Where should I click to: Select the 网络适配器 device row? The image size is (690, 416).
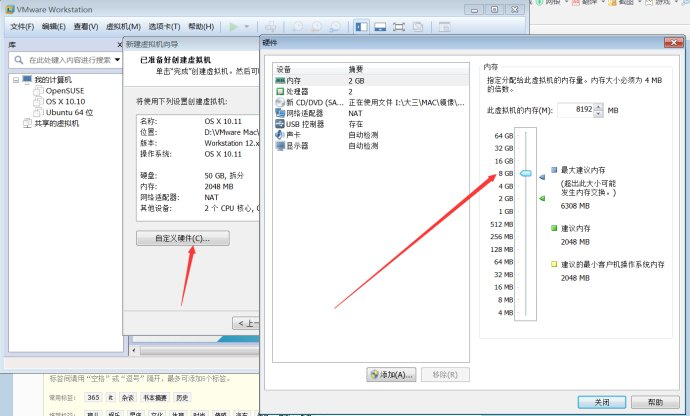371,113
